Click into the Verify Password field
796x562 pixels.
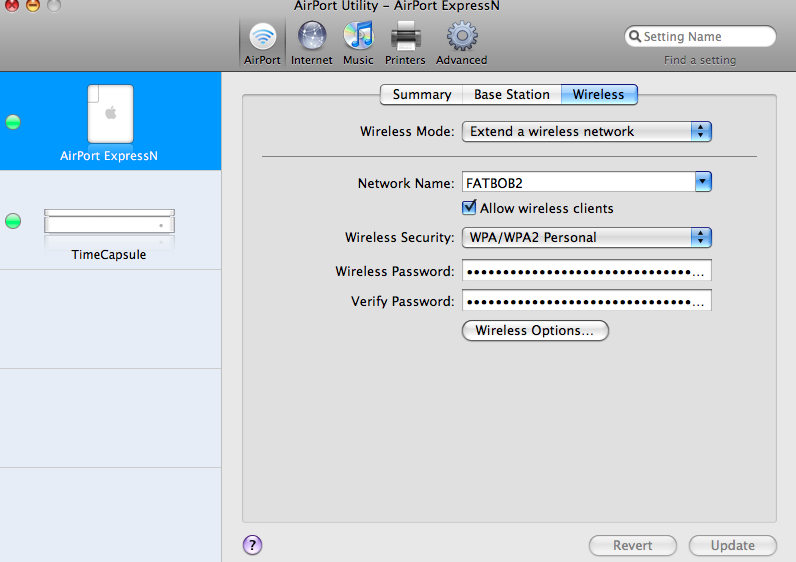tap(586, 301)
